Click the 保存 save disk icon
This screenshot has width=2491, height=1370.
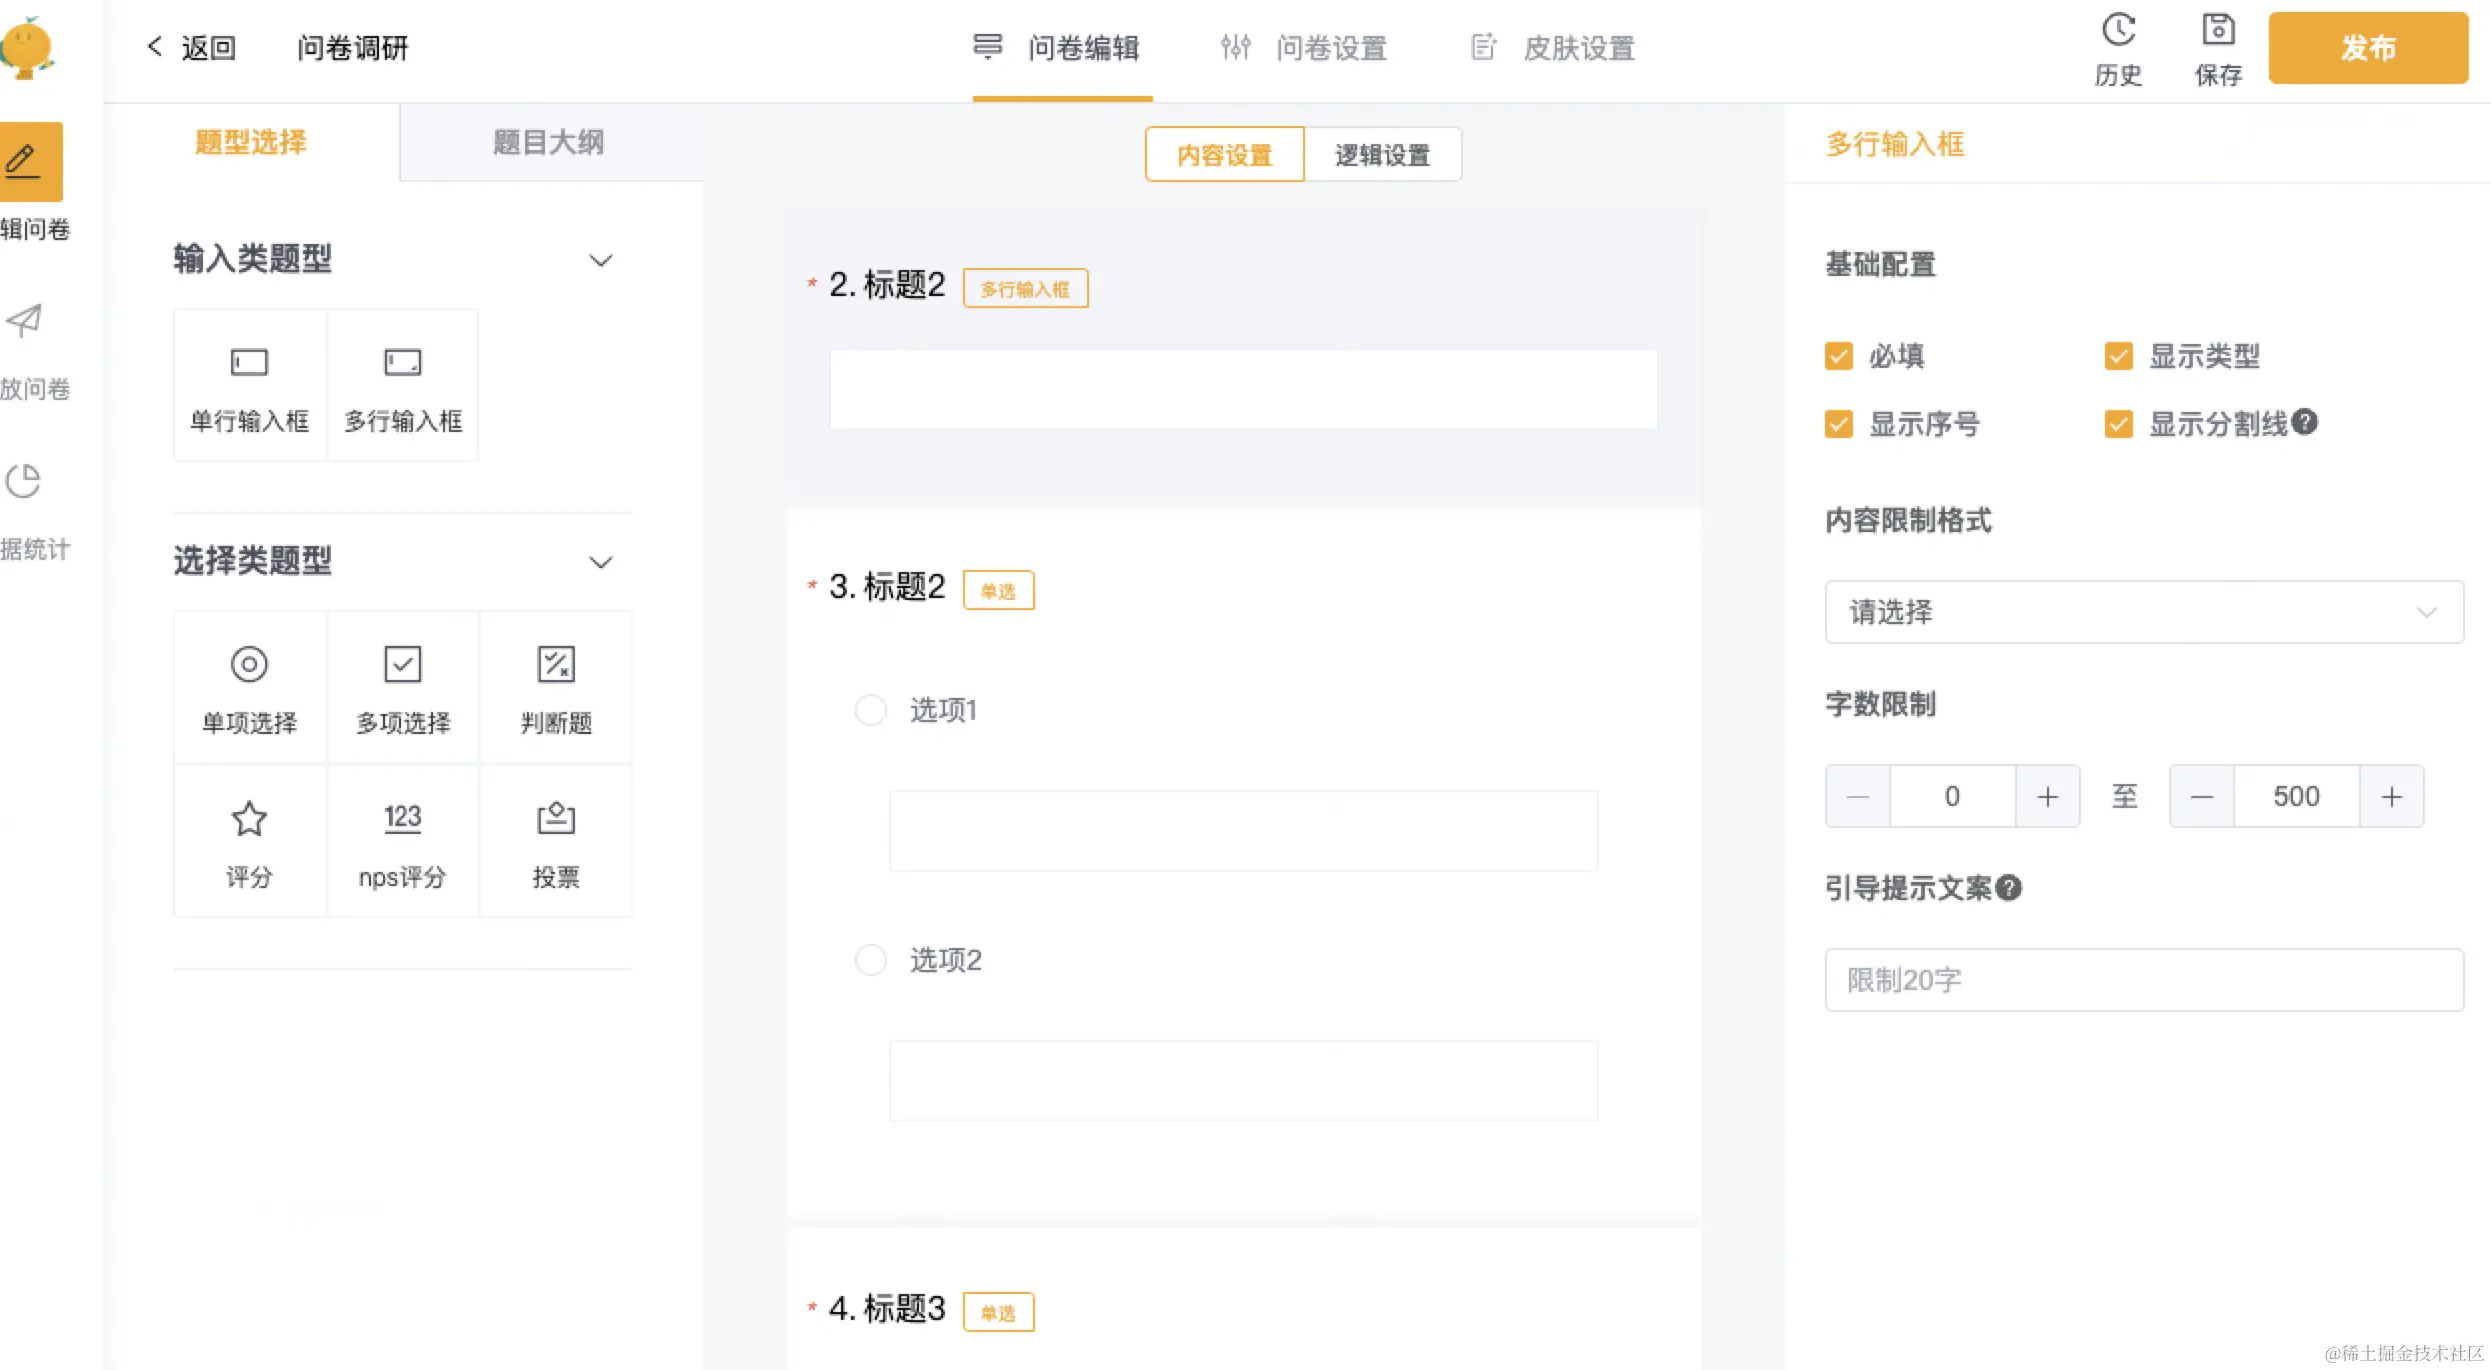tap(2218, 30)
